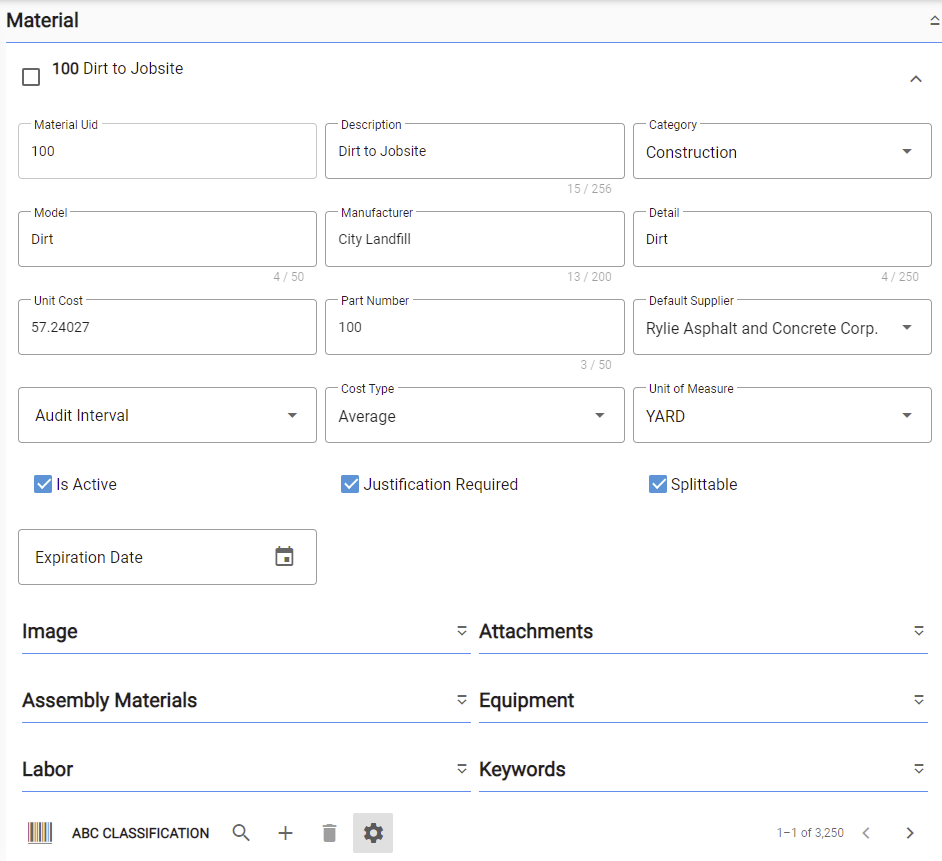Click the ABC CLASSIFICATION button
Image resolution: width=942 pixels, height=861 pixels.
coord(141,833)
